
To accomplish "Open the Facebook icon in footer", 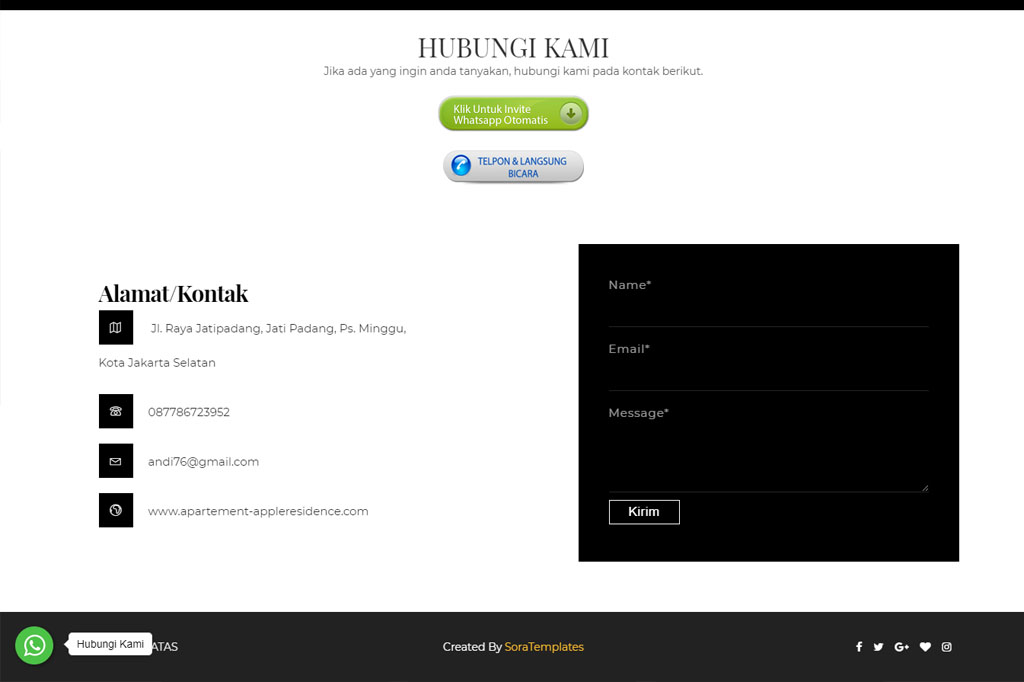I will [859, 647].
